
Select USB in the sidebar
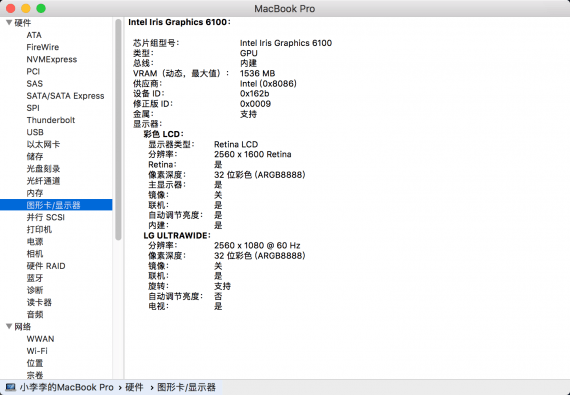pyautogui.click(x=35, y=132)
